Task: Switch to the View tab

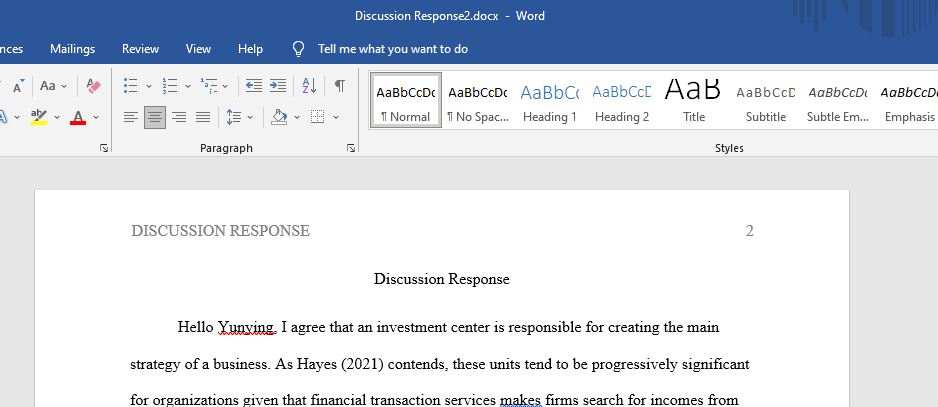Action: 198,49
